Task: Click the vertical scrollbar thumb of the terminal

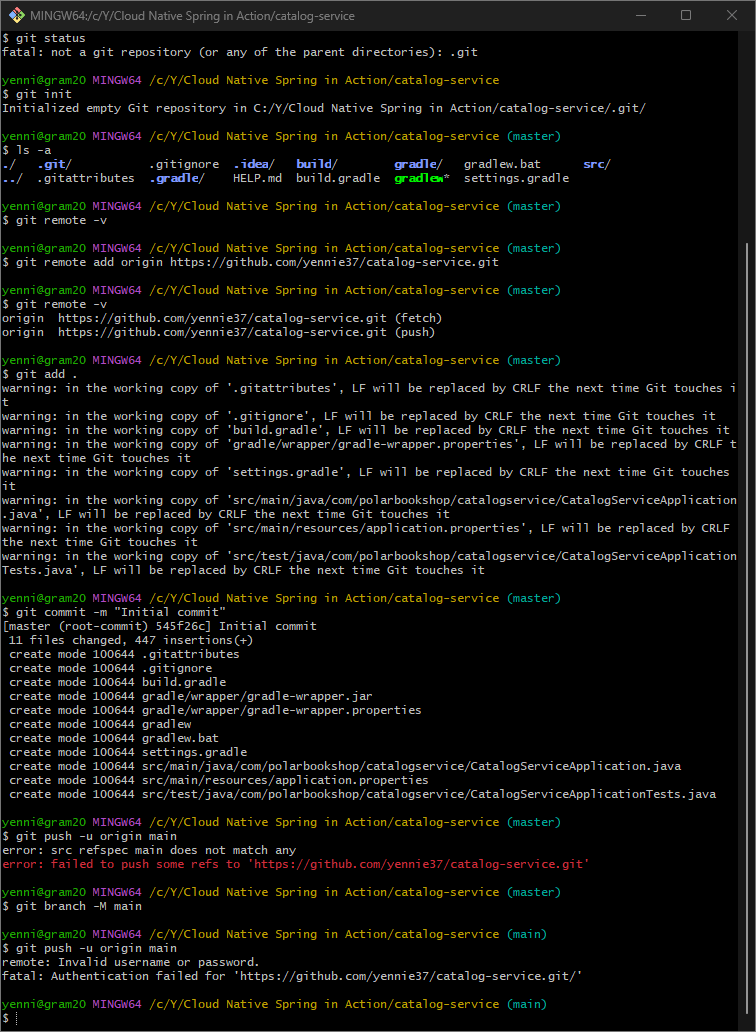Action: [747, 629]
